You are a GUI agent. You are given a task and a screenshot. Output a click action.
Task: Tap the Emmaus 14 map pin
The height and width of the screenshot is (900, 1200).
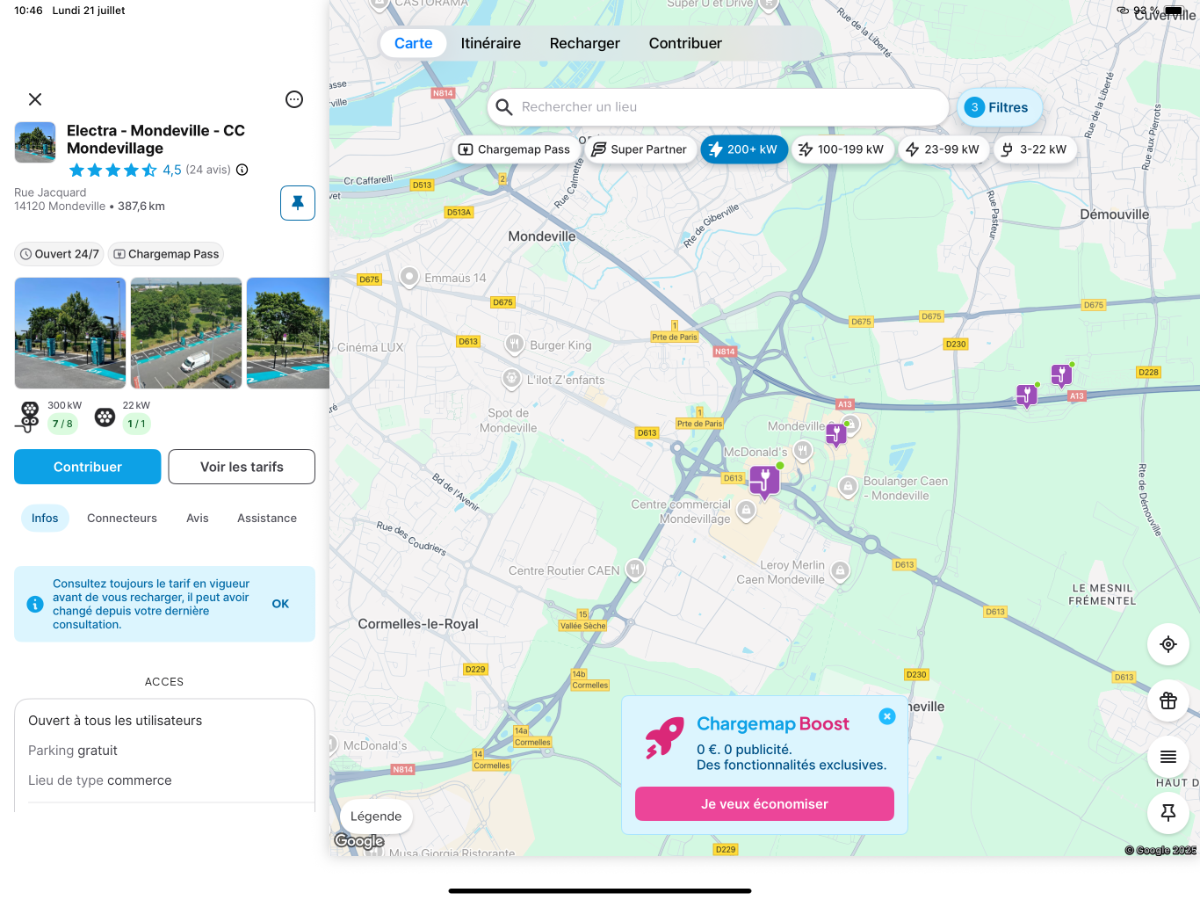click(x=408, y=277)
